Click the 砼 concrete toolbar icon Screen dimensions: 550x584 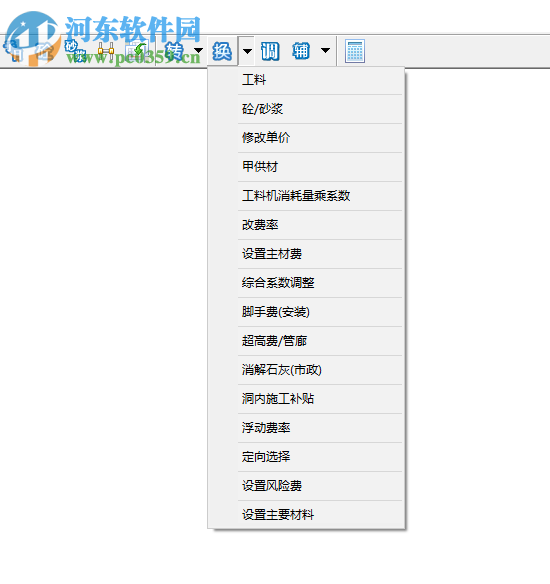pyautogui.click(x=45, y=51)
